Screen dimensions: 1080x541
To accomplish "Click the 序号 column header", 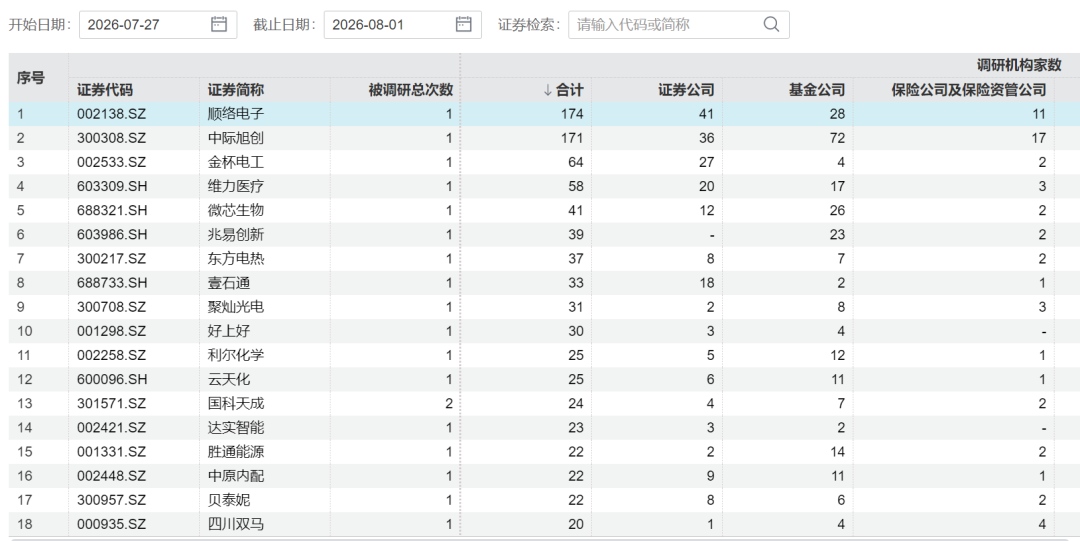I will tap(31, 78).
